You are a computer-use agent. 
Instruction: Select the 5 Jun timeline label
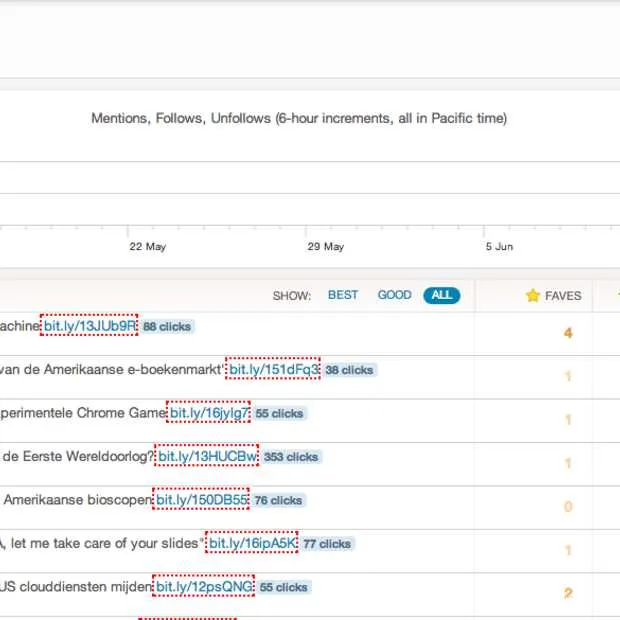(x=499, y=247)
